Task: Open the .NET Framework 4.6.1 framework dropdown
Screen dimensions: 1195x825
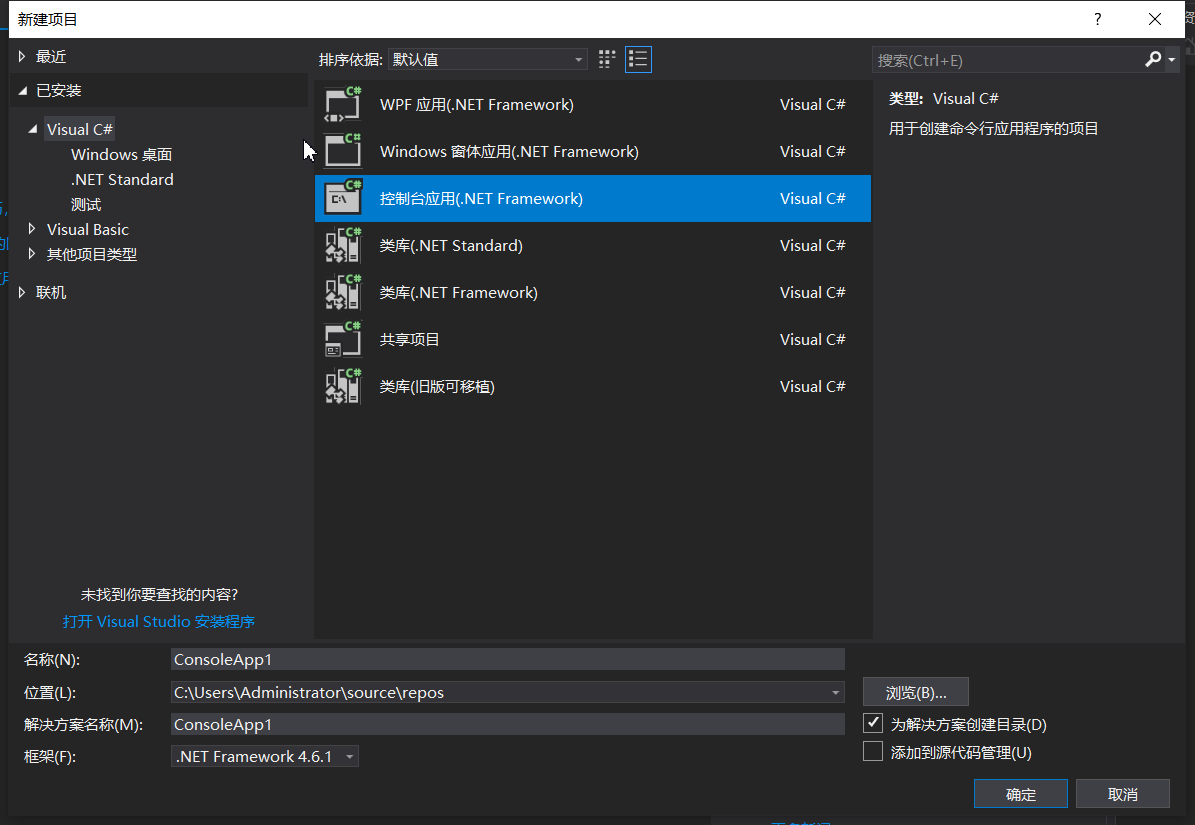Action: 264,756
